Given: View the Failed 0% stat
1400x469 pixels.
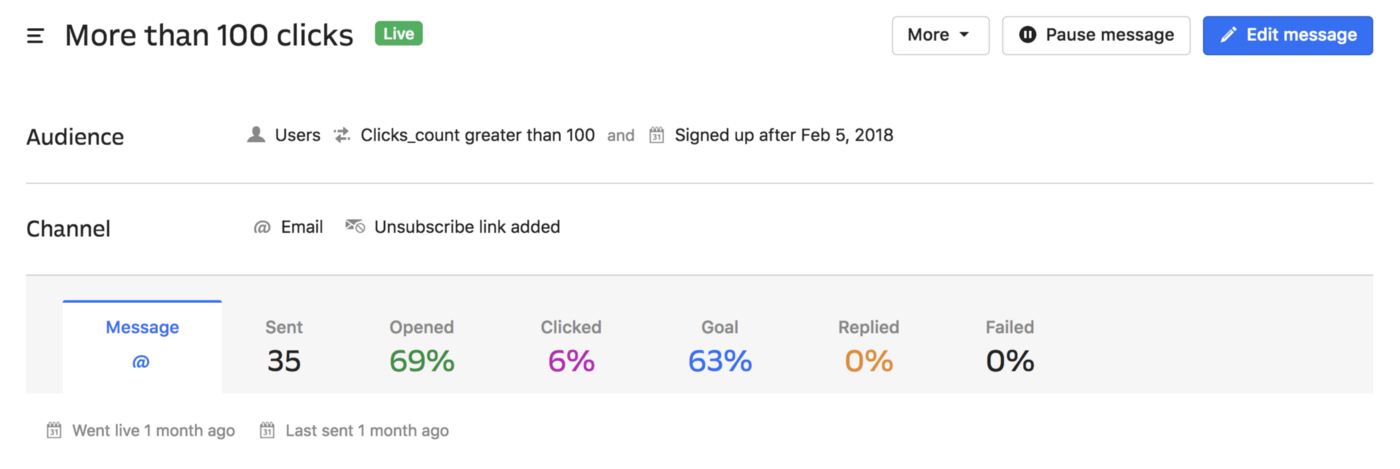Looking at the screenshot, I should coord(1010,346).
